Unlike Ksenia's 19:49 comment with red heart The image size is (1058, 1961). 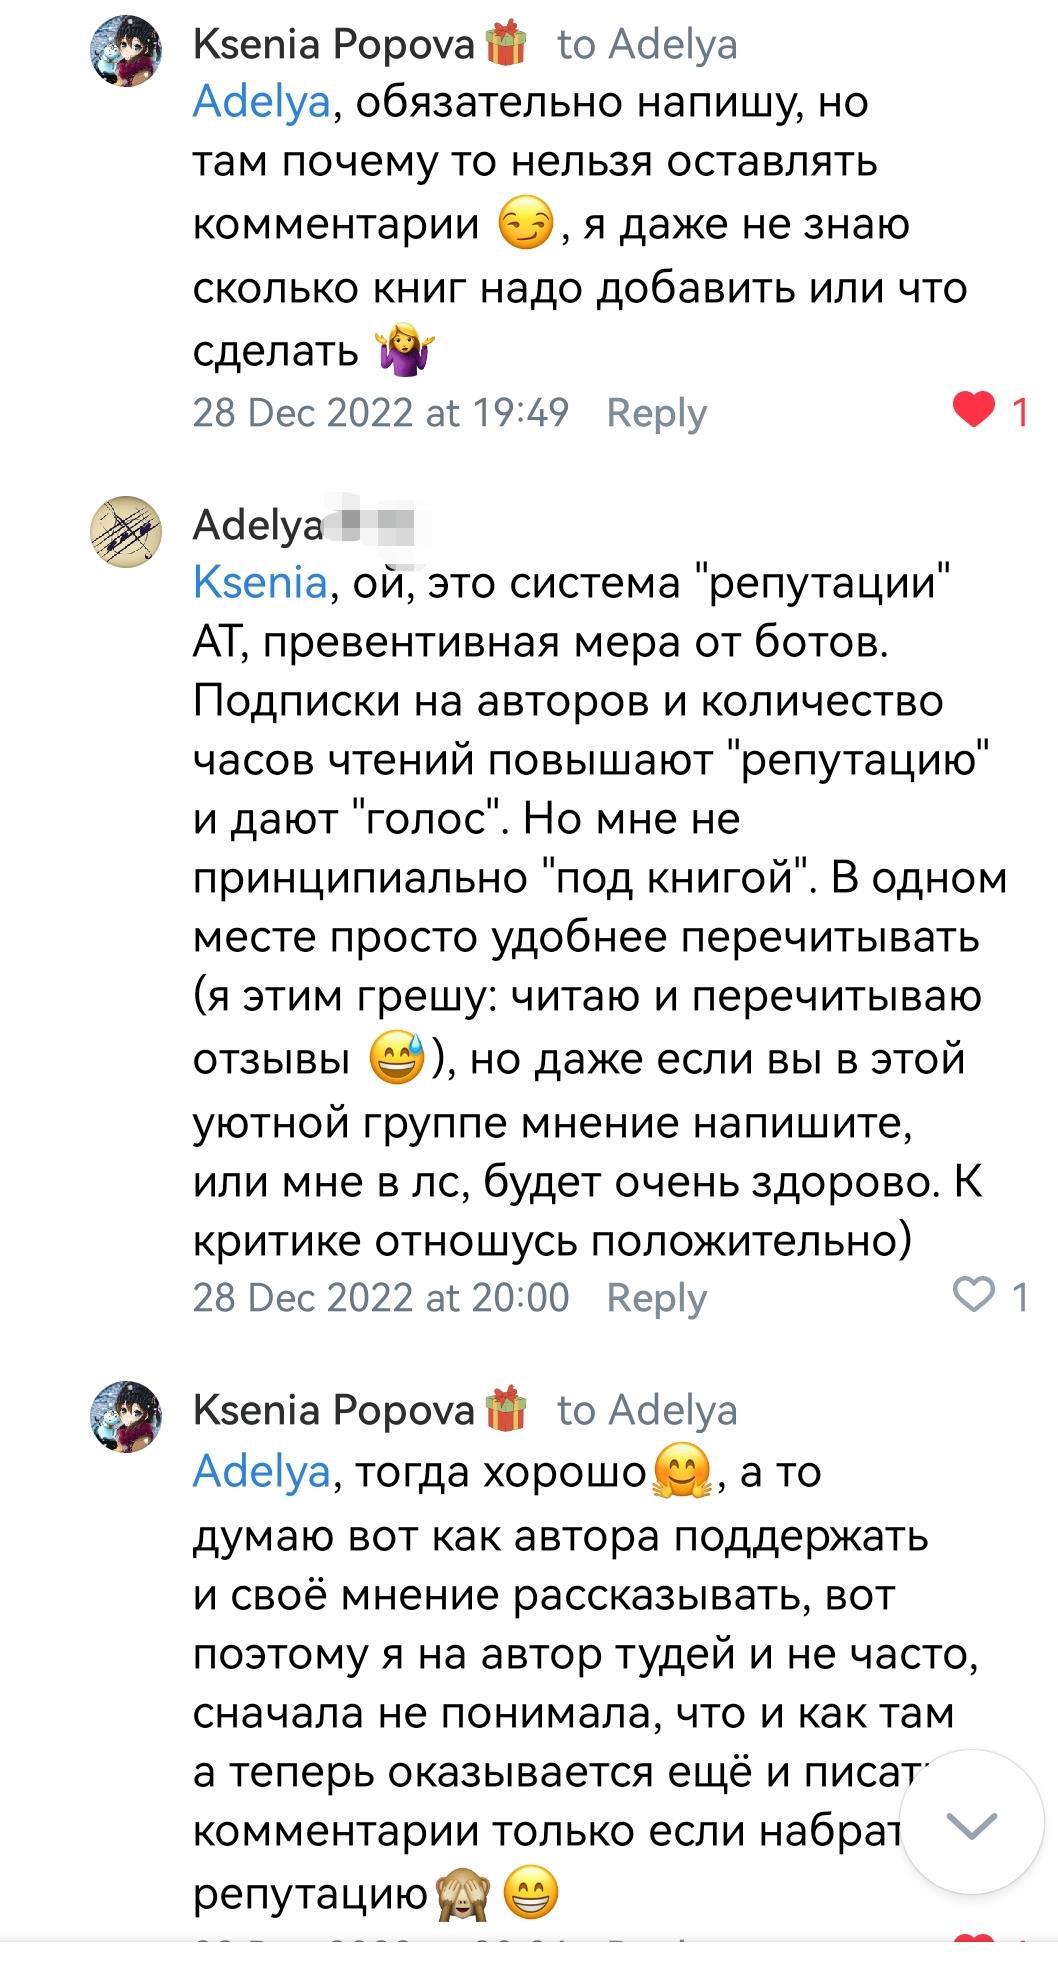[974, 410]
